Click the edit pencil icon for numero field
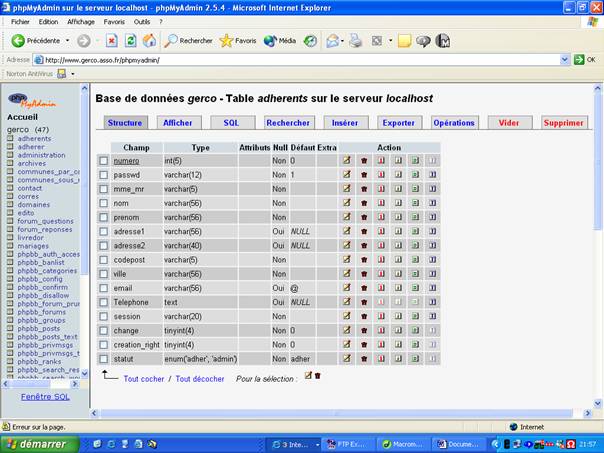The height and width of the screenshot is (453, 604). (347, 160)
